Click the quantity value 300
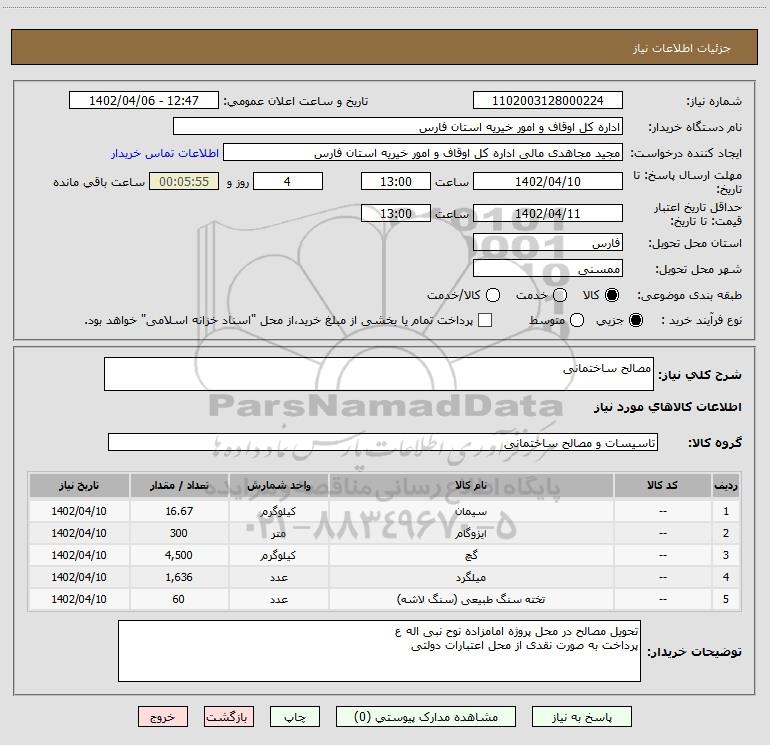770x745 pixels. pos(179,533)
